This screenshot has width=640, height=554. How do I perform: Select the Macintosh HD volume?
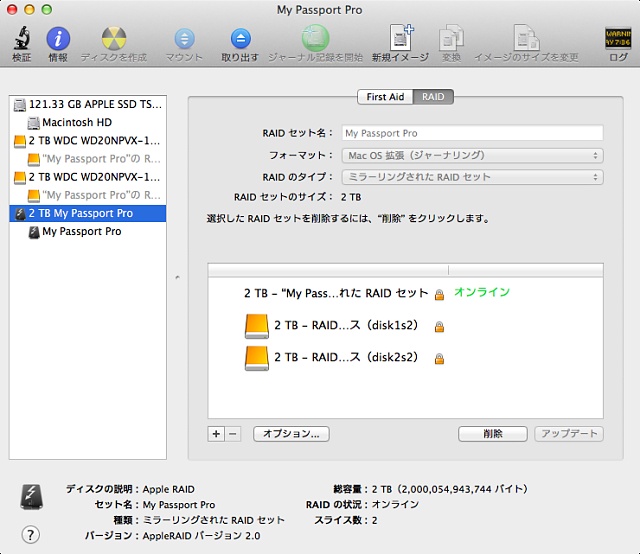pos(88,122)
